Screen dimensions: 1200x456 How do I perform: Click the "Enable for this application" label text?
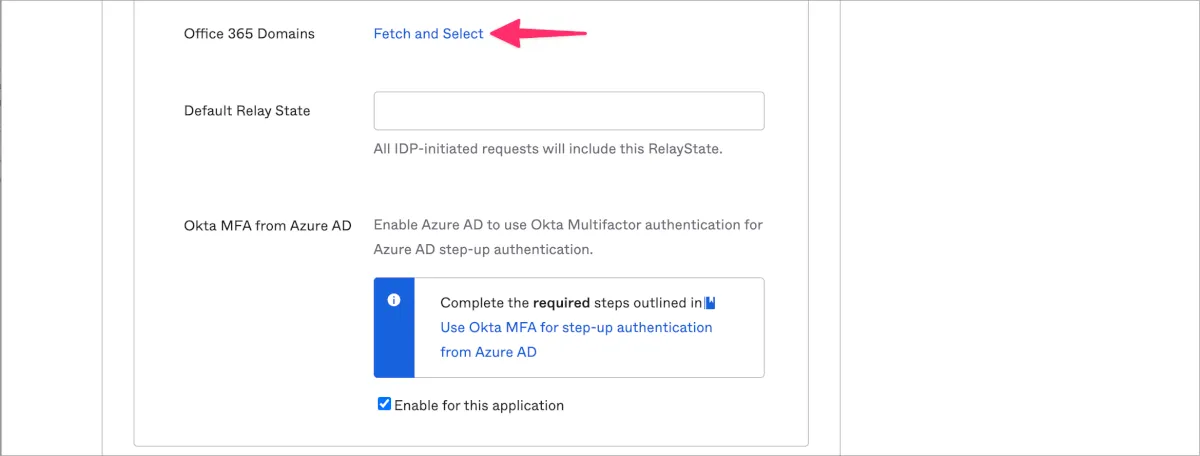479,405
